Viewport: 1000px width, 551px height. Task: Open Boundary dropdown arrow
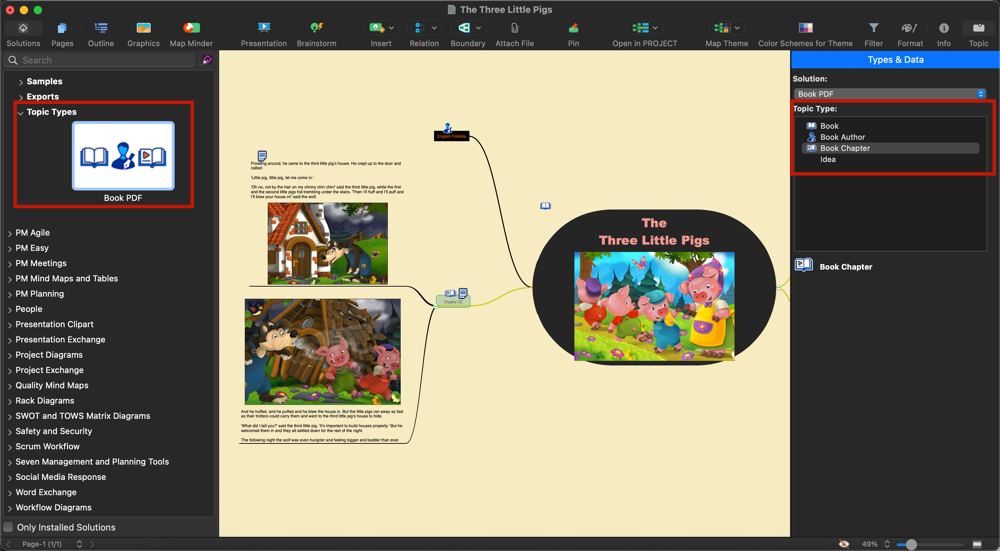click(478, 28)
